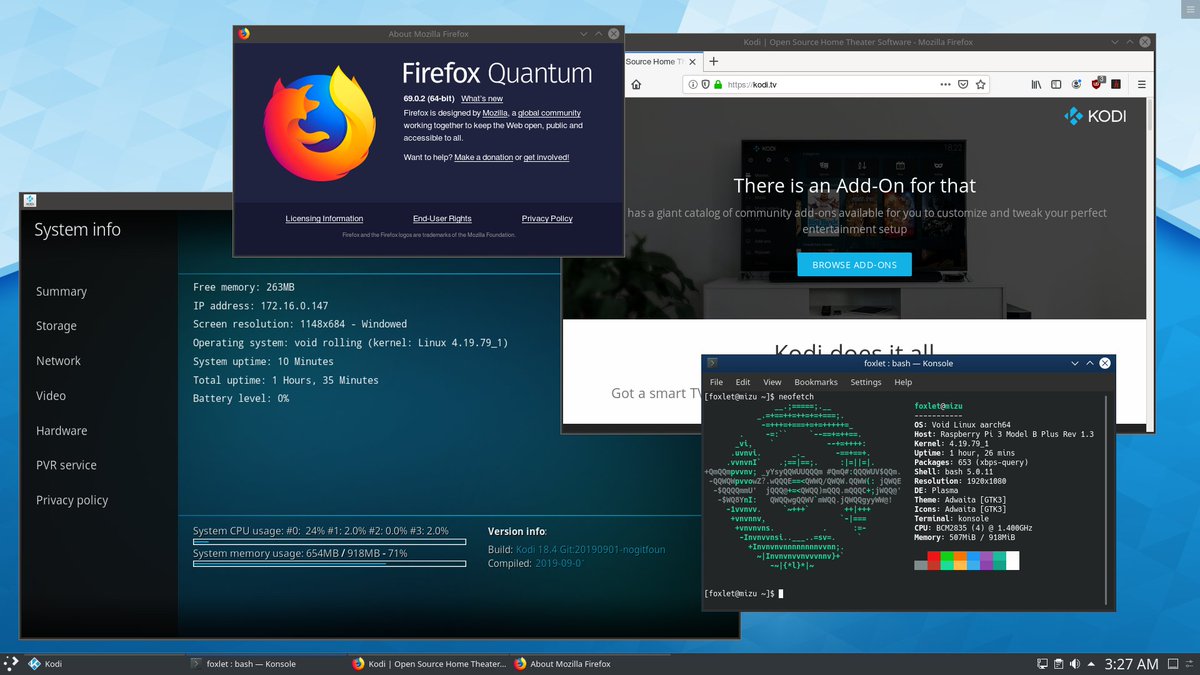Click uBlock Origin extension icon
Screen dimensions: 1200x675
click(x=1097, y=85)
